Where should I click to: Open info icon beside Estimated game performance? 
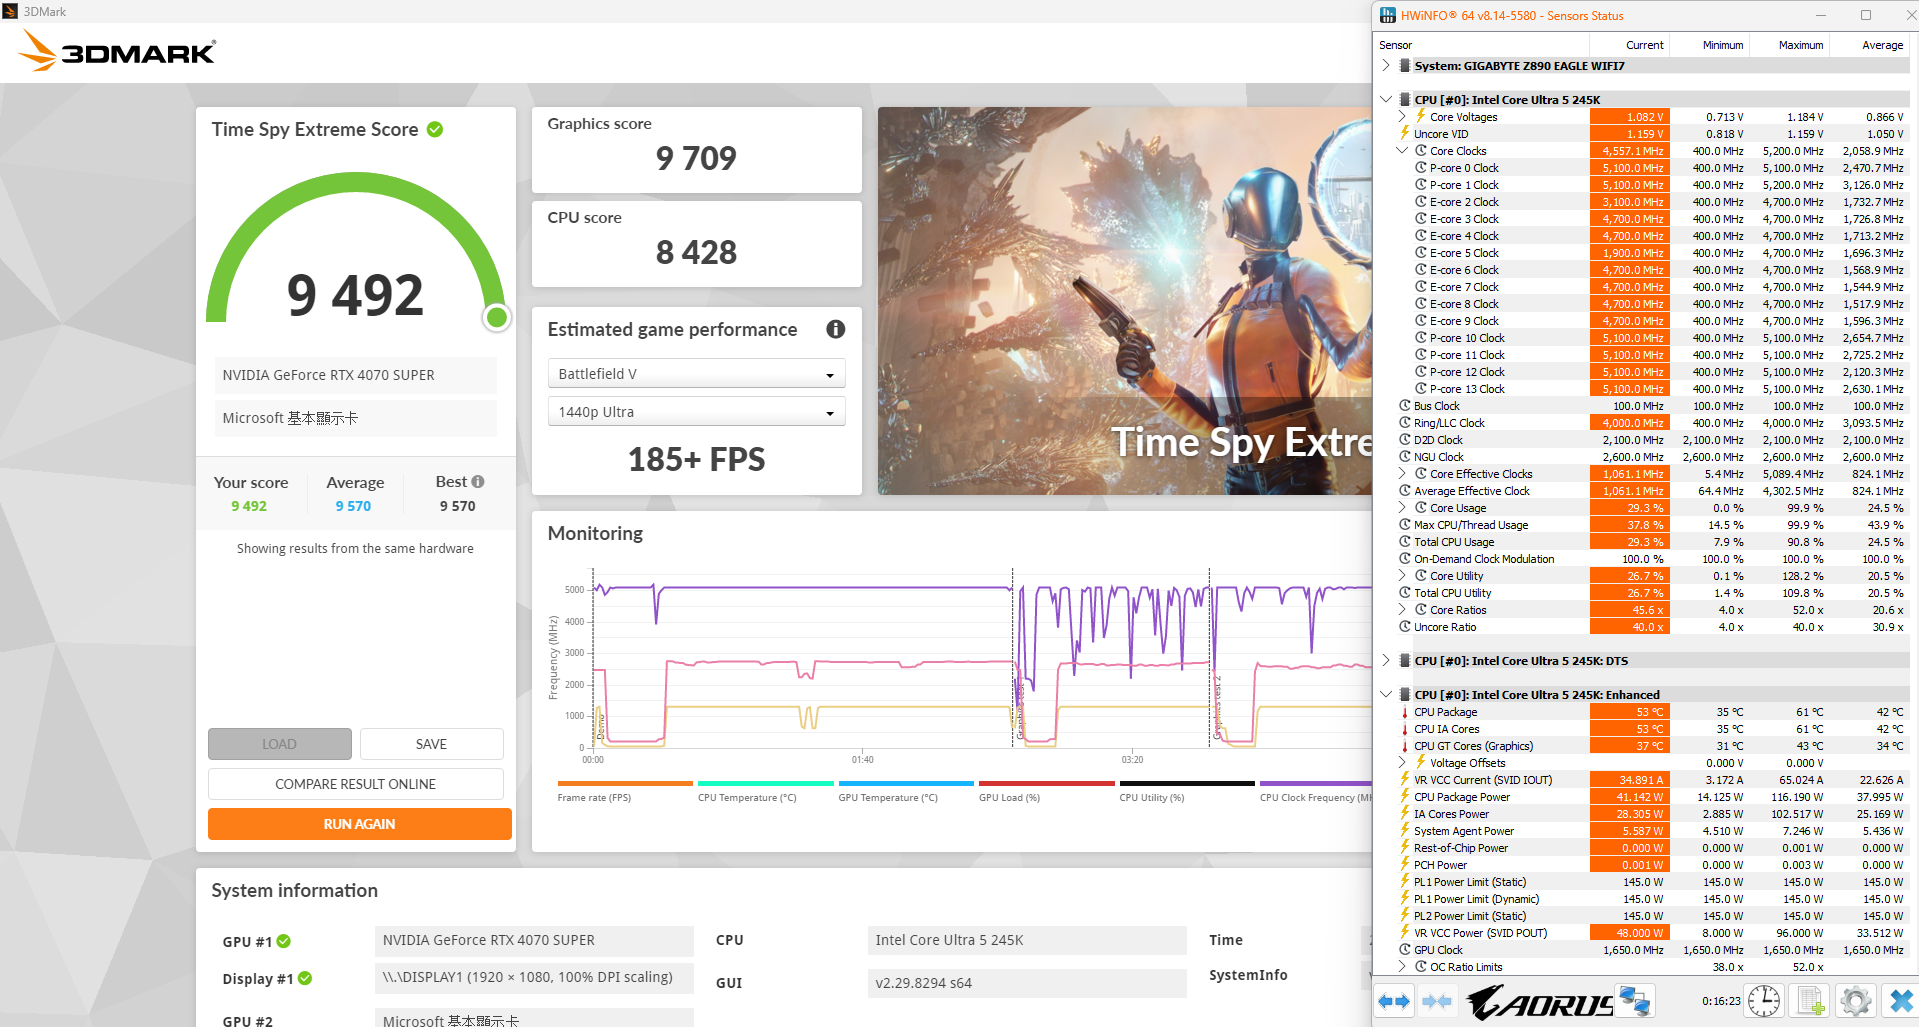pyautogui.click(x=836, y=329)
